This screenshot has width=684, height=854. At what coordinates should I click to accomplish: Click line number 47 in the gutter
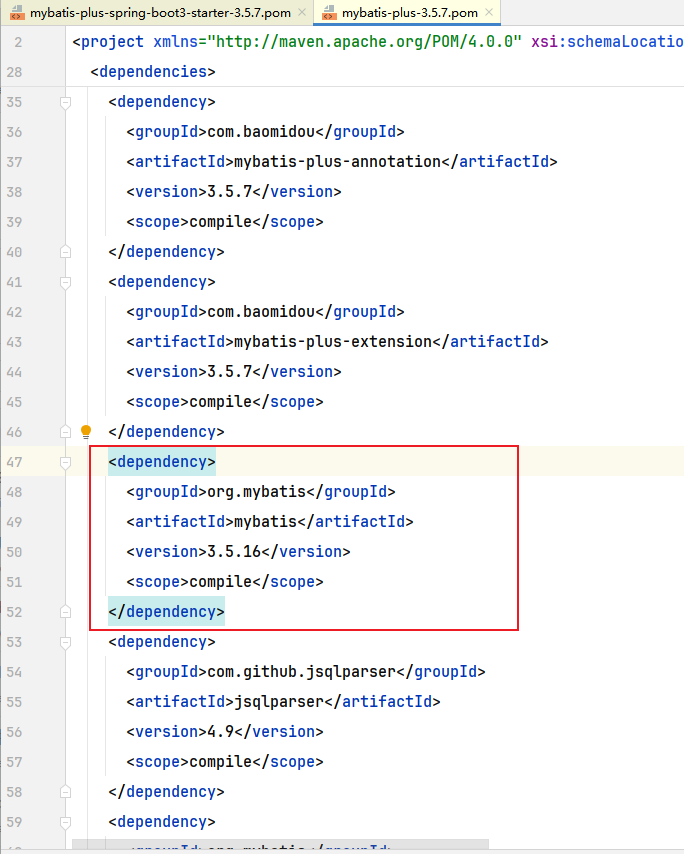pos(15,462)
